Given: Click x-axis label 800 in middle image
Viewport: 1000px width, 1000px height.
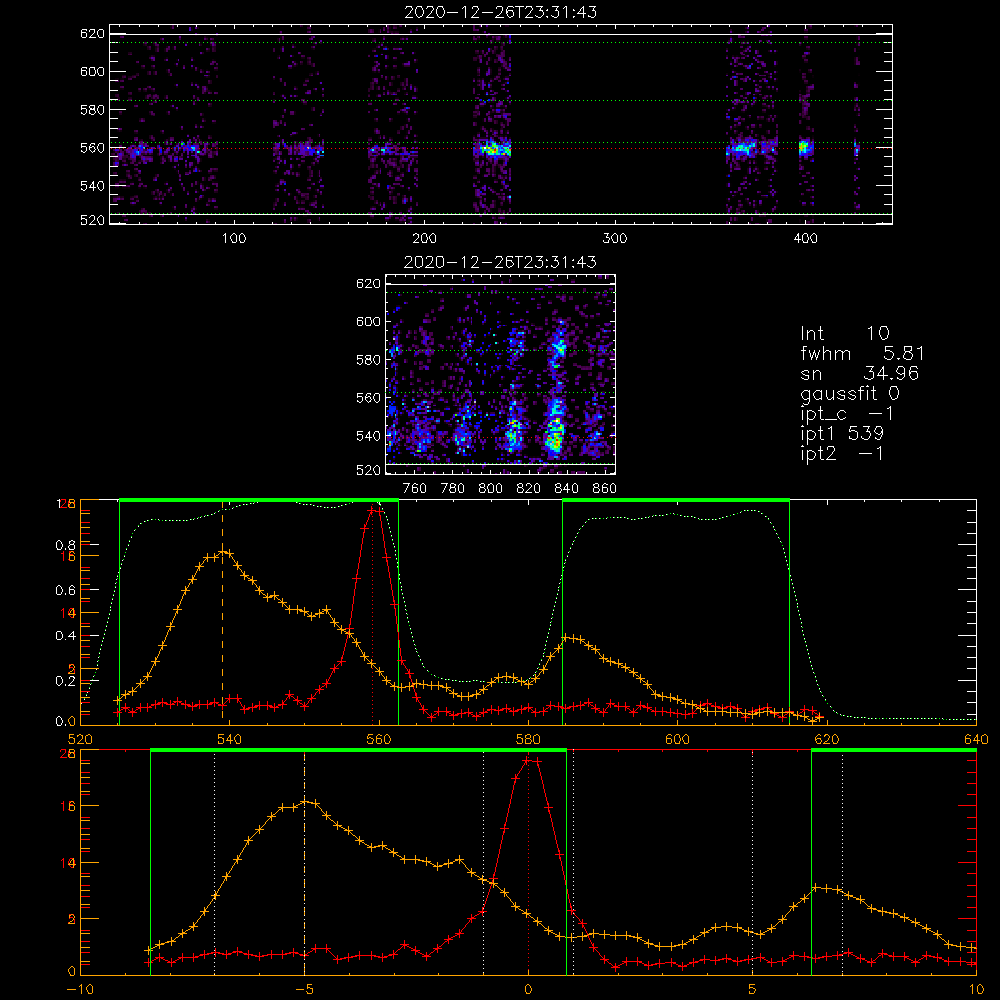Looking at the screenshot, I should click(x=490, y=489).
